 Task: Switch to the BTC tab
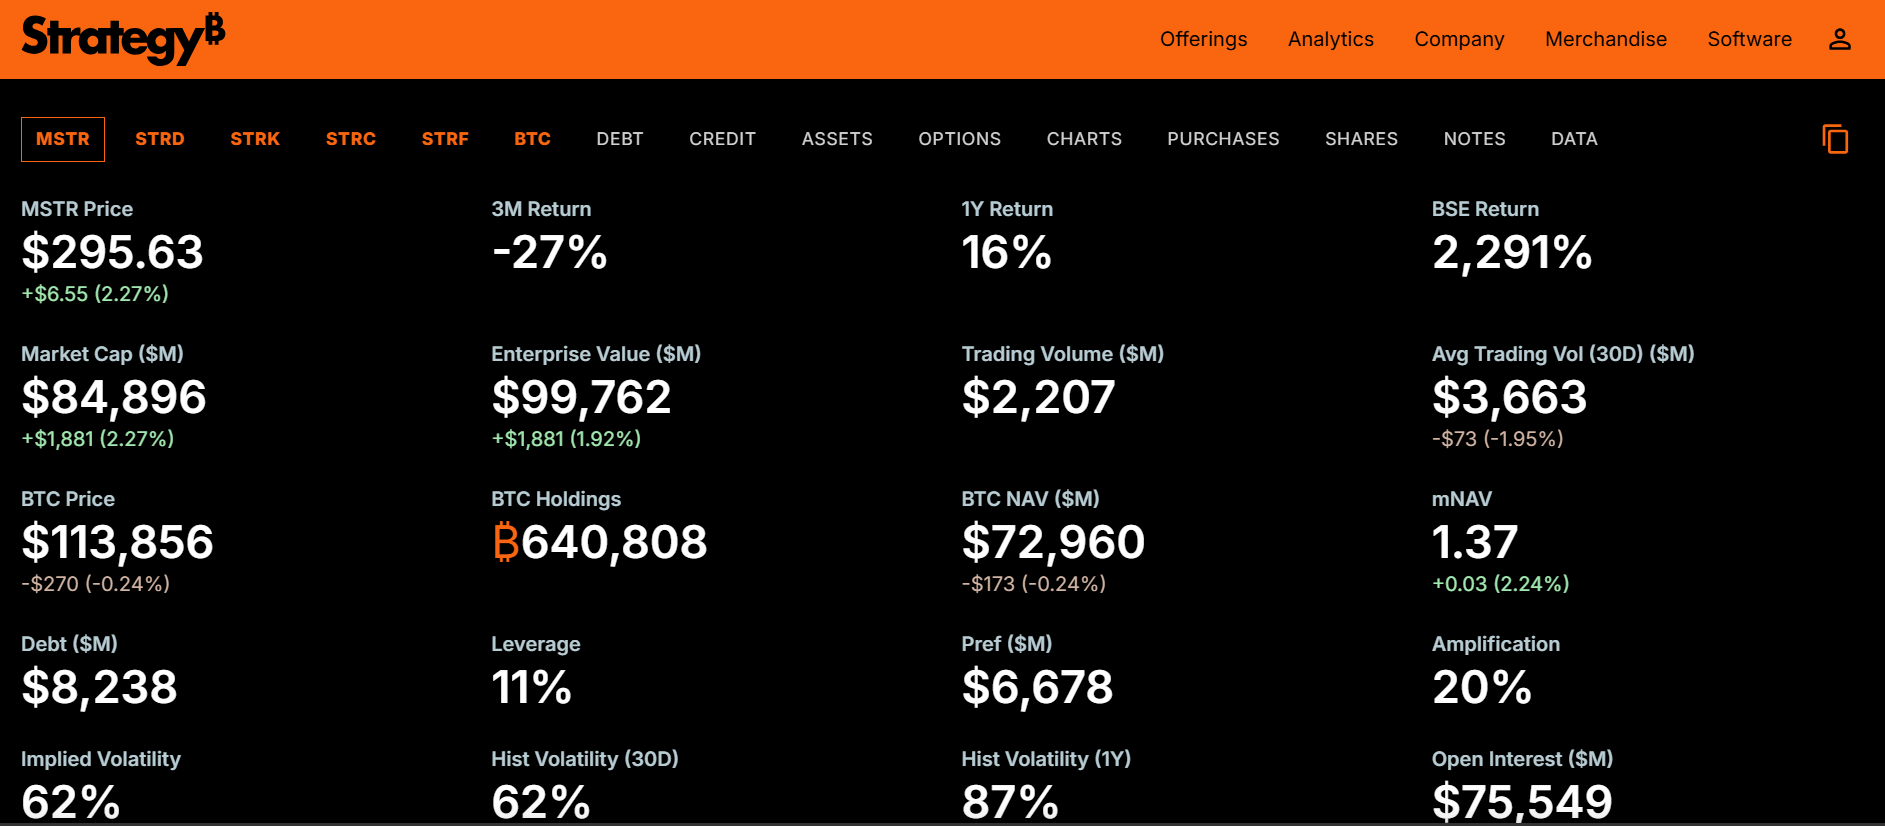[532, 139]
